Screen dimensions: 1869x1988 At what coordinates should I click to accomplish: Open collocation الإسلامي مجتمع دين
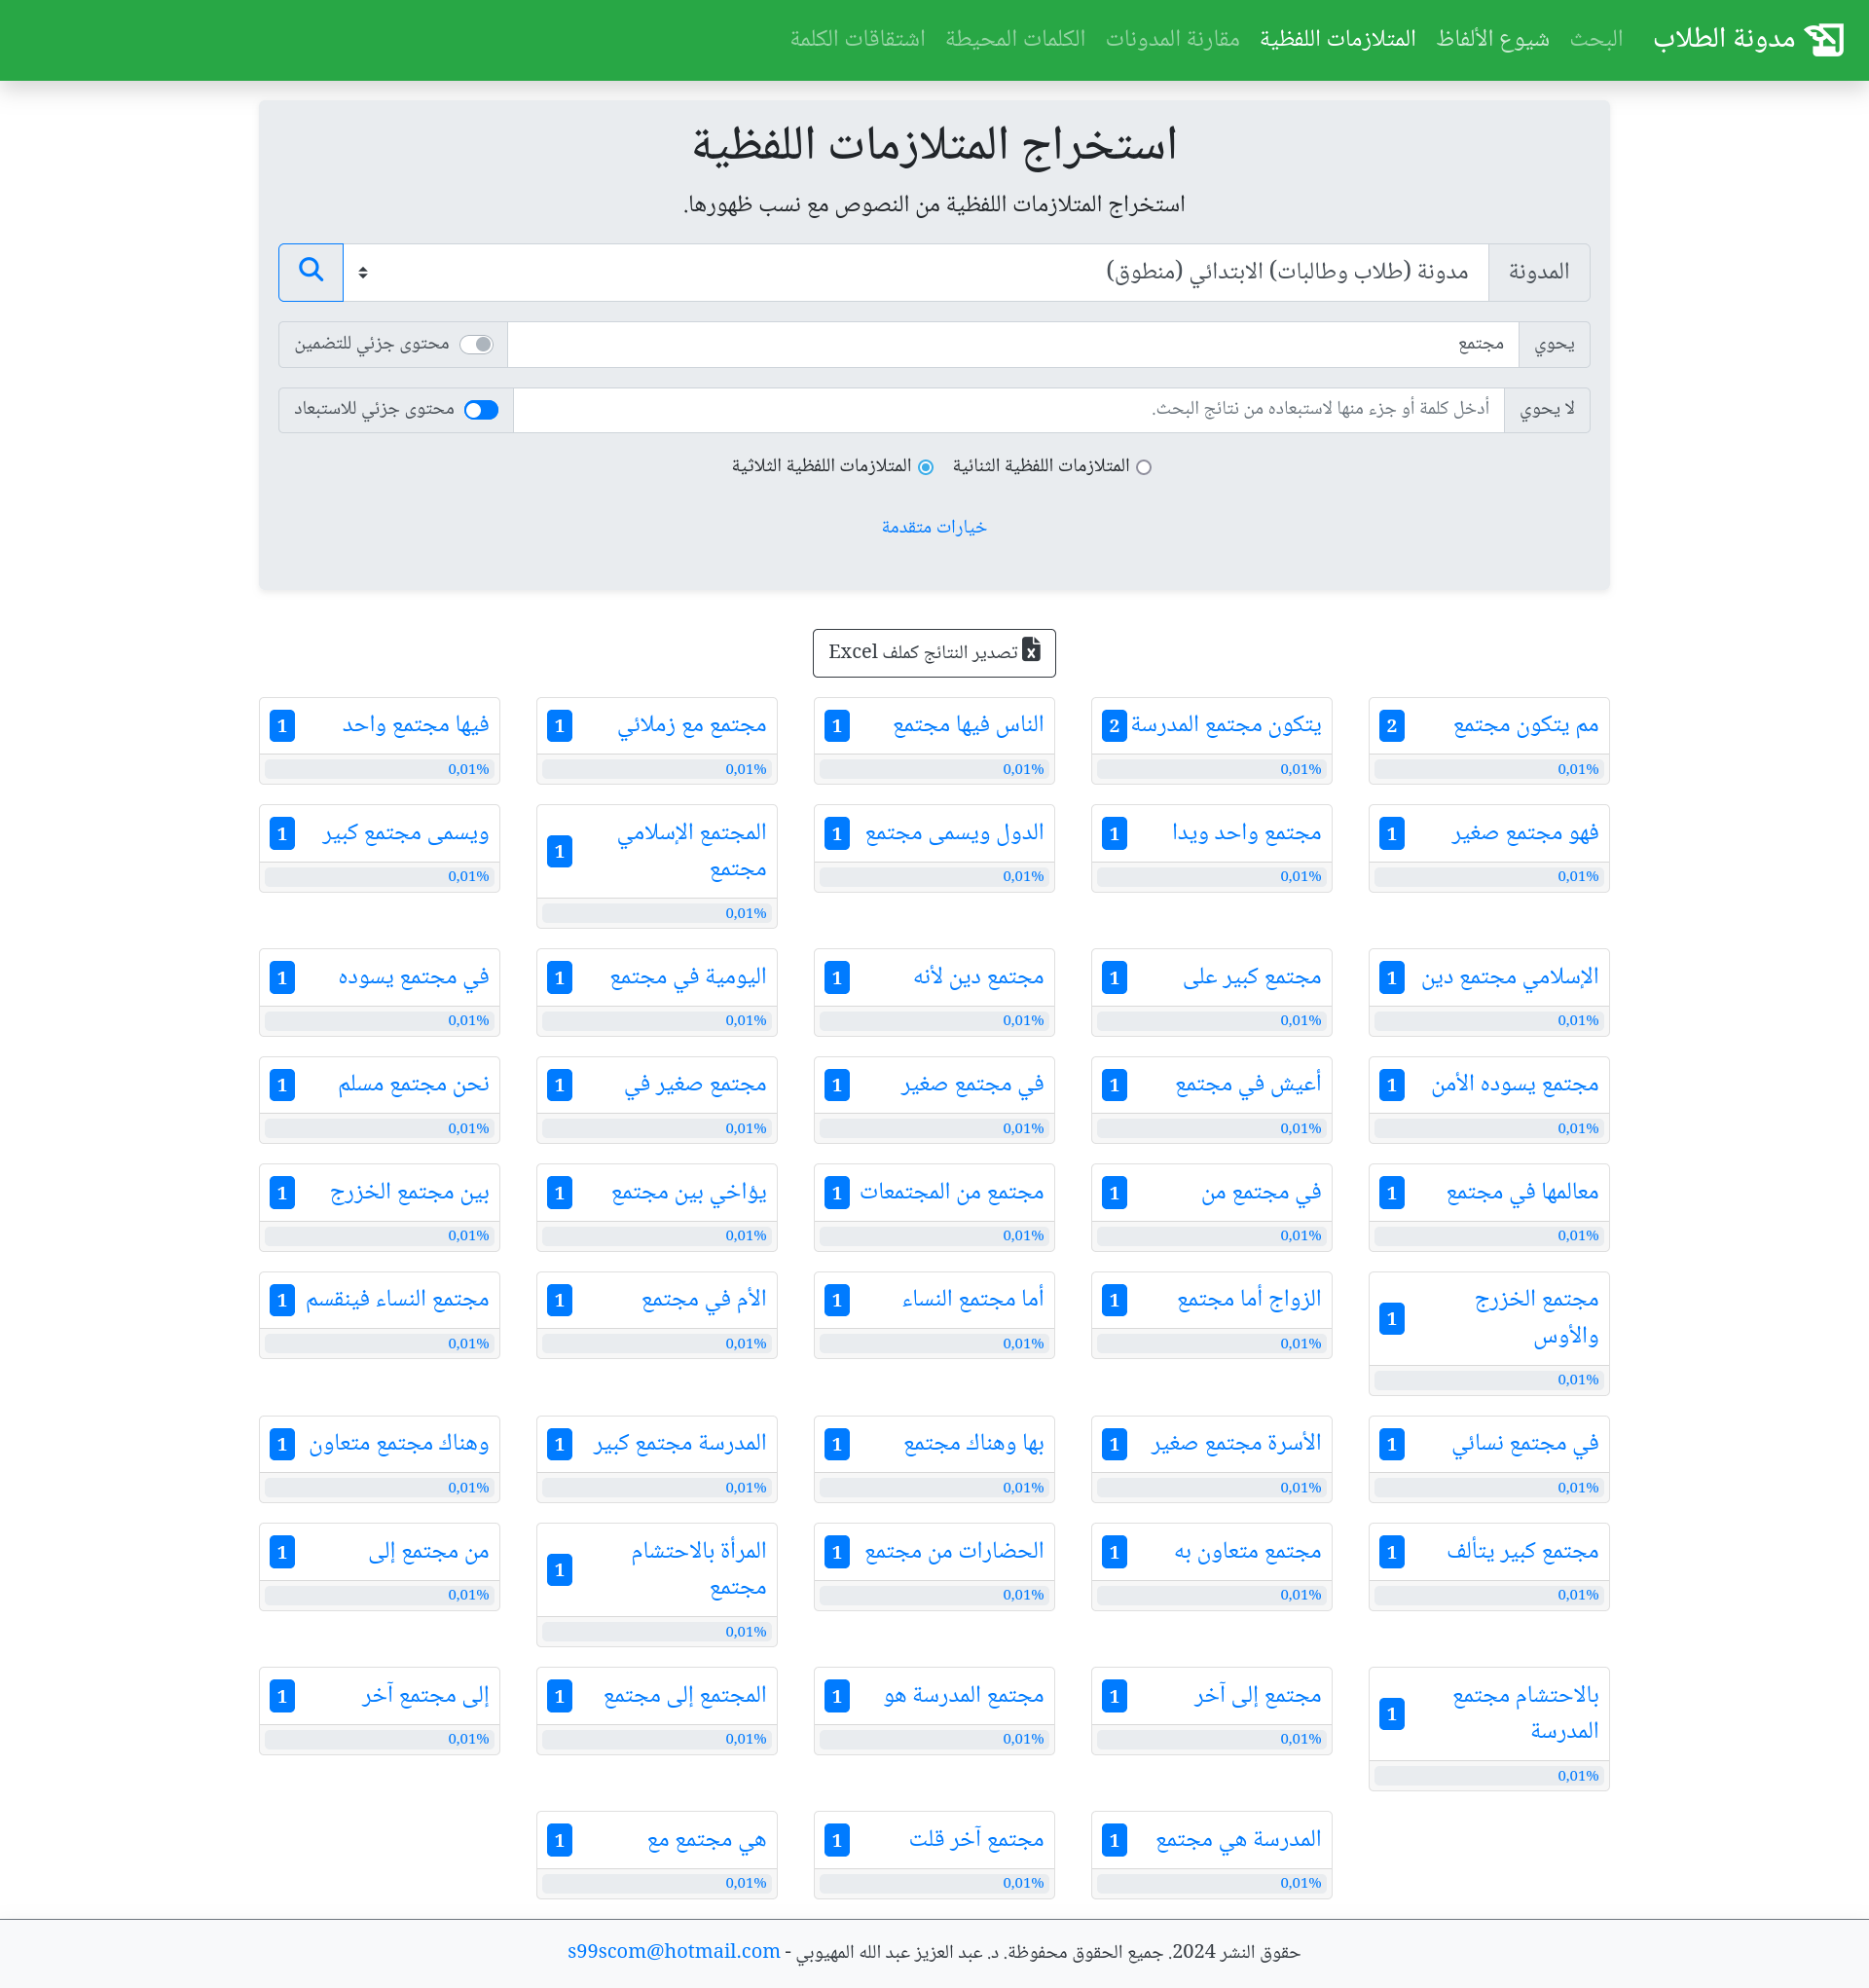pos(1510,977)
